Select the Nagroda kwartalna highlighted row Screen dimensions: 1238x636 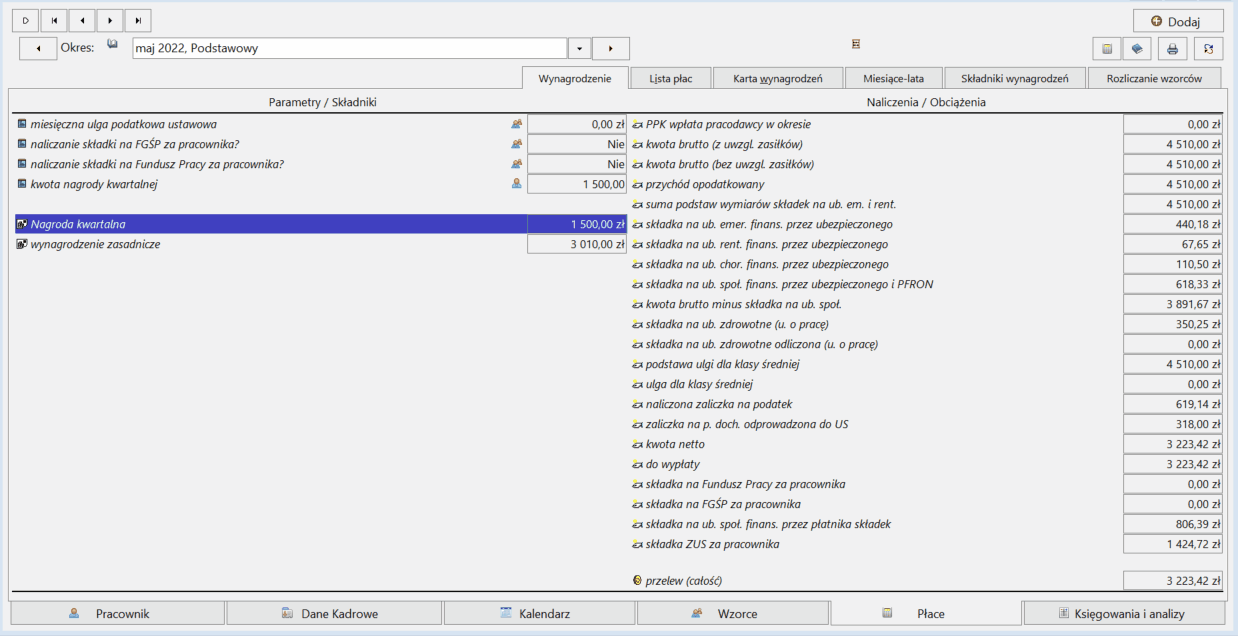pyautogui.click(x=321, y=224)
